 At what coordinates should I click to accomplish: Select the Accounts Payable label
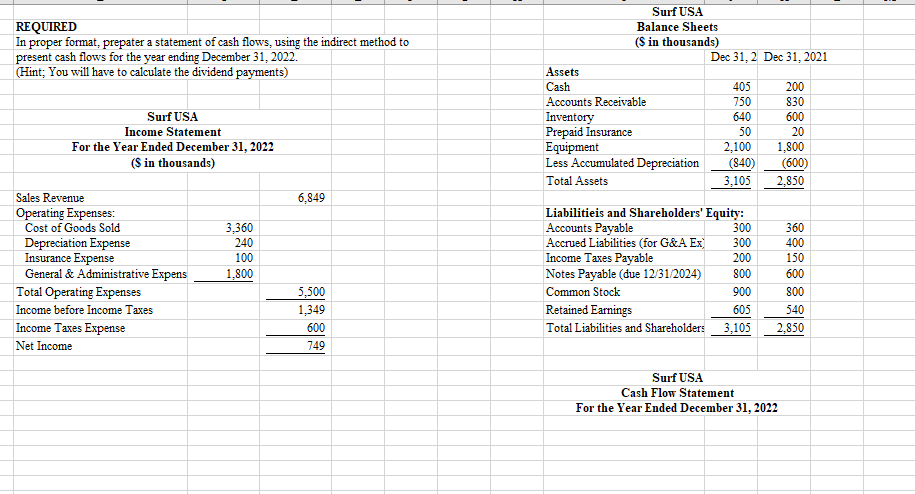point(589,229)
